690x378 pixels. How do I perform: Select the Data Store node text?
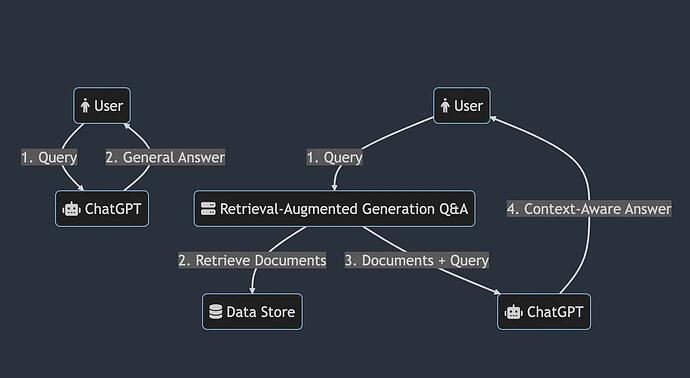[261, 312]
